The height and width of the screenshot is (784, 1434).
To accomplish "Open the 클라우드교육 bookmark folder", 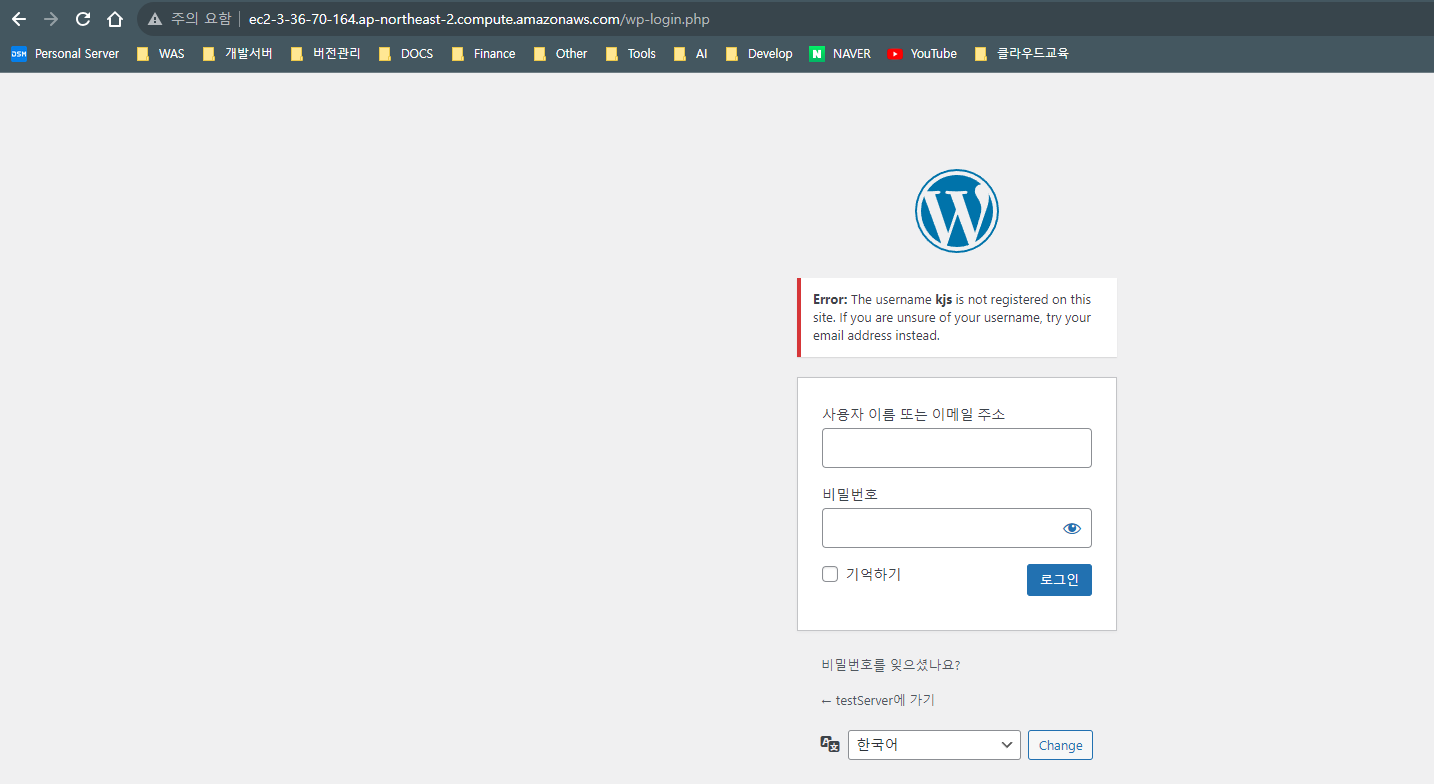I will [1021, 54].
